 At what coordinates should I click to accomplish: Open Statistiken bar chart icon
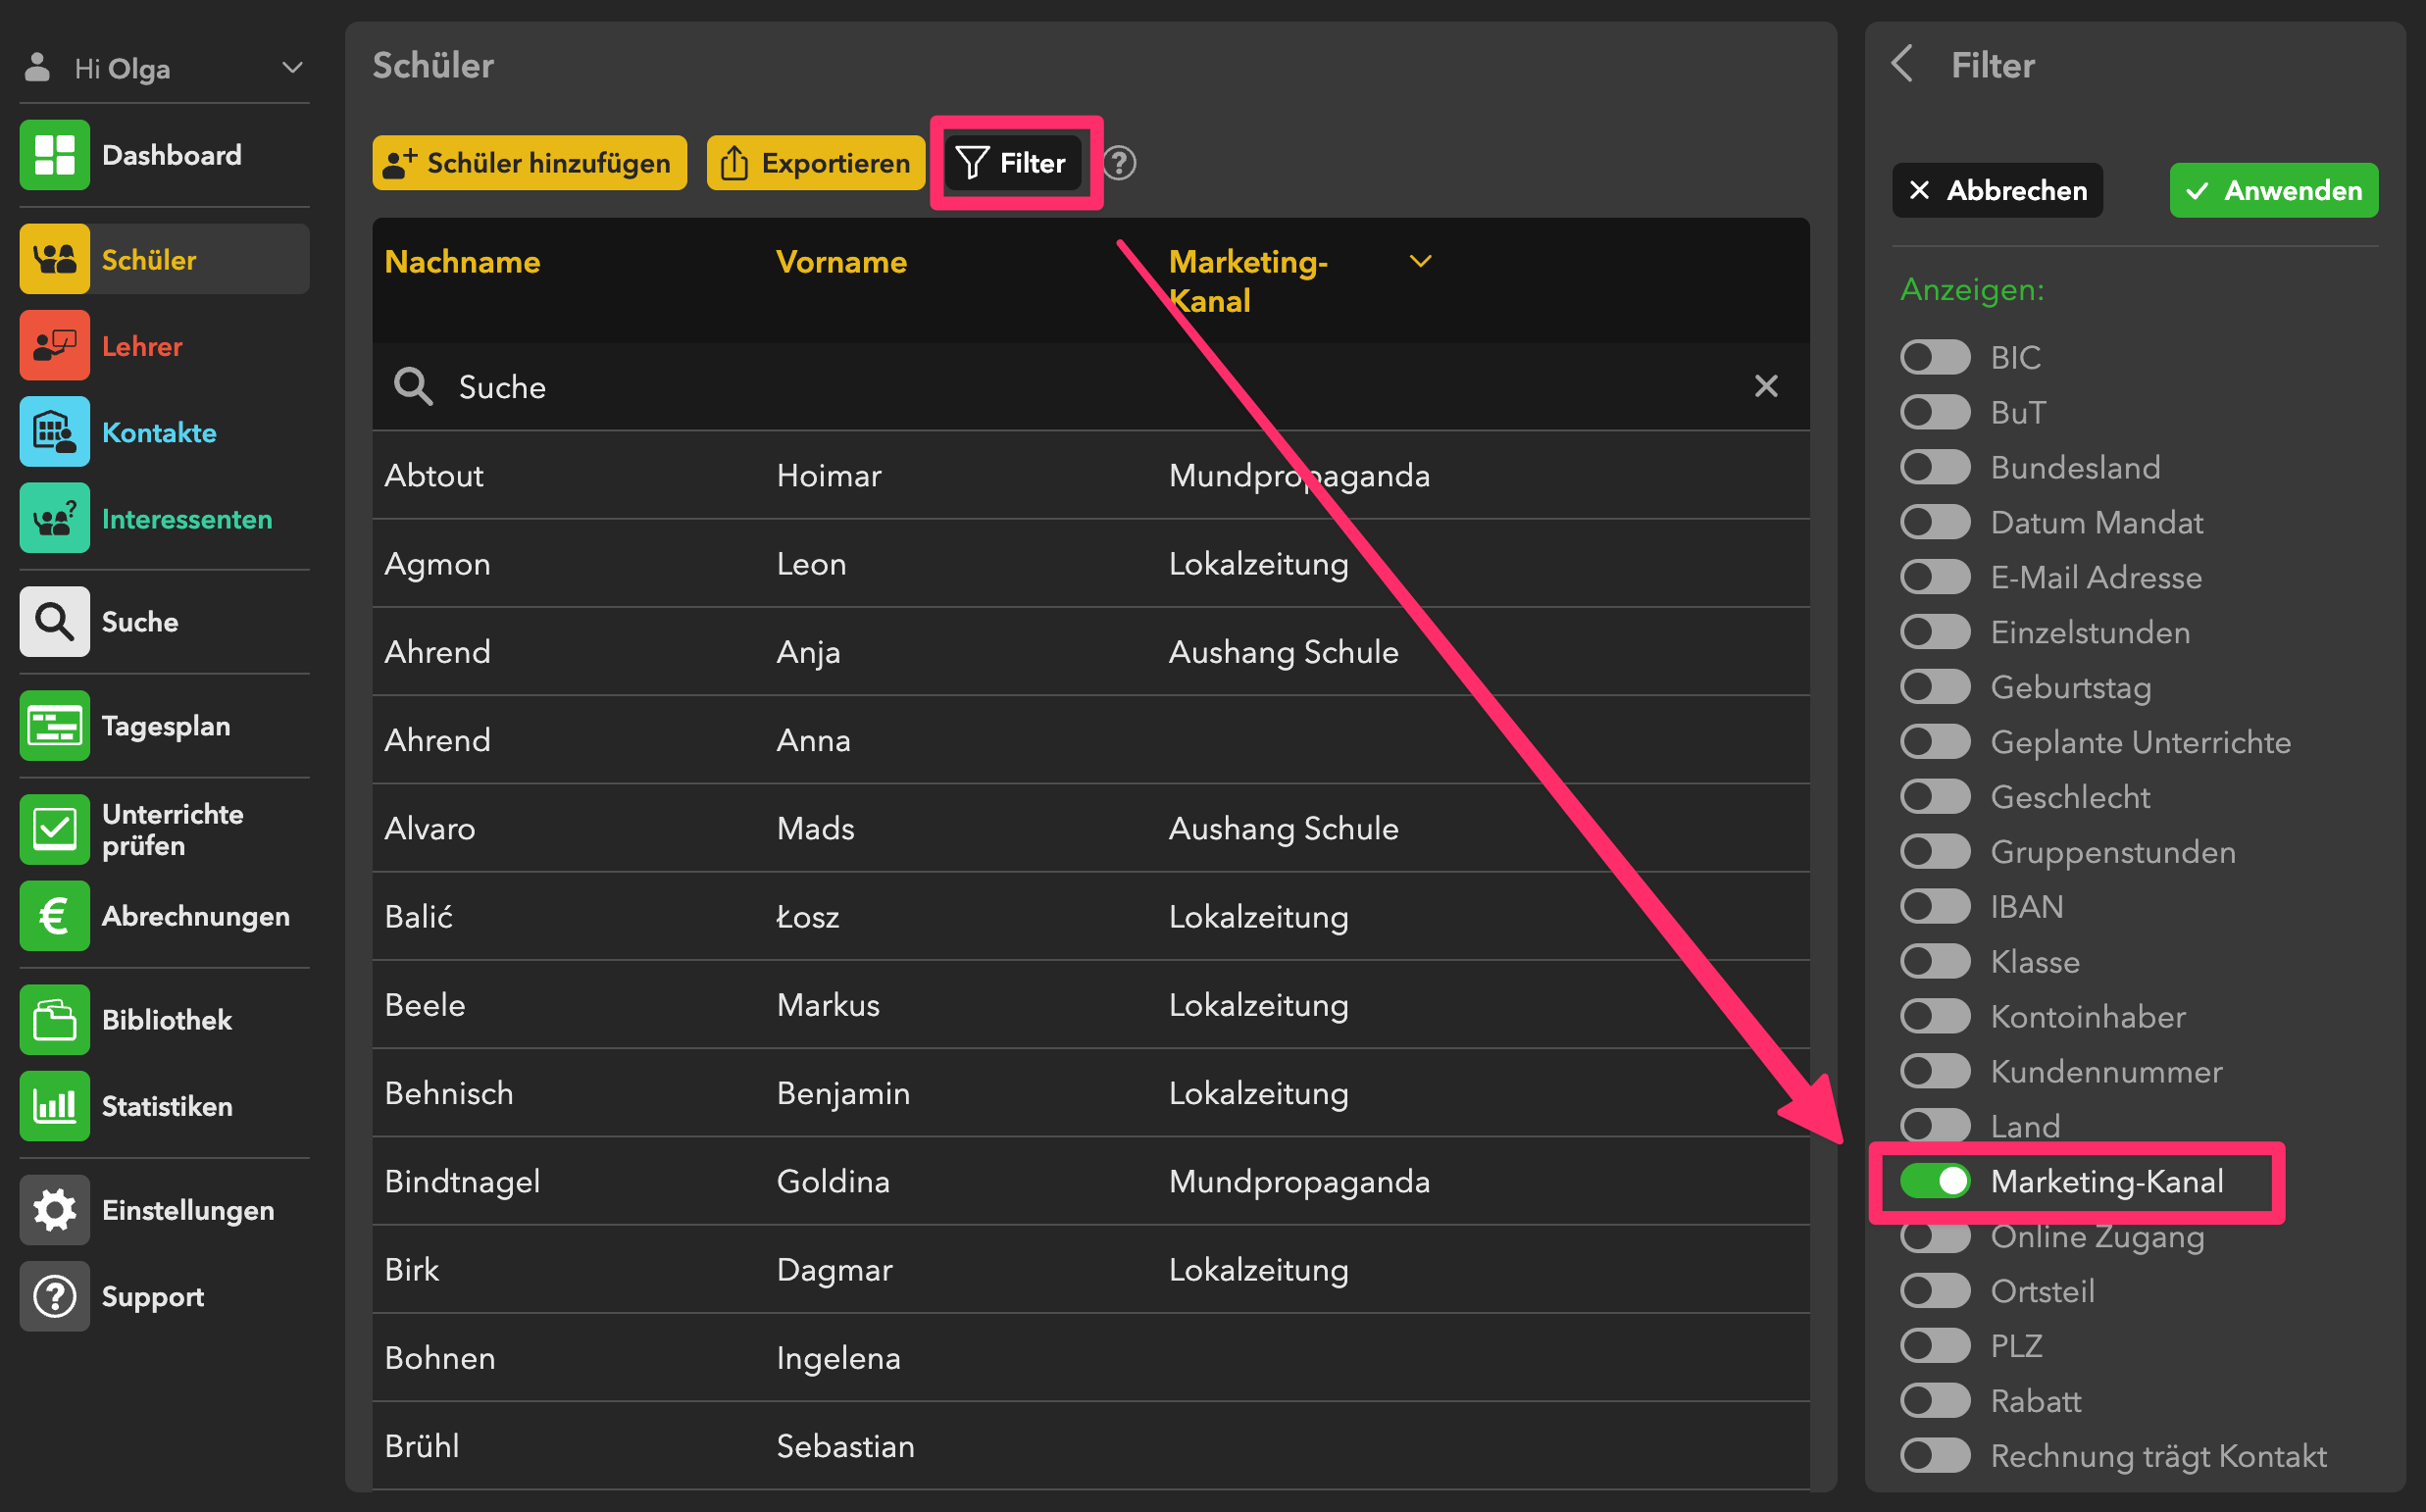point(54,1106)
